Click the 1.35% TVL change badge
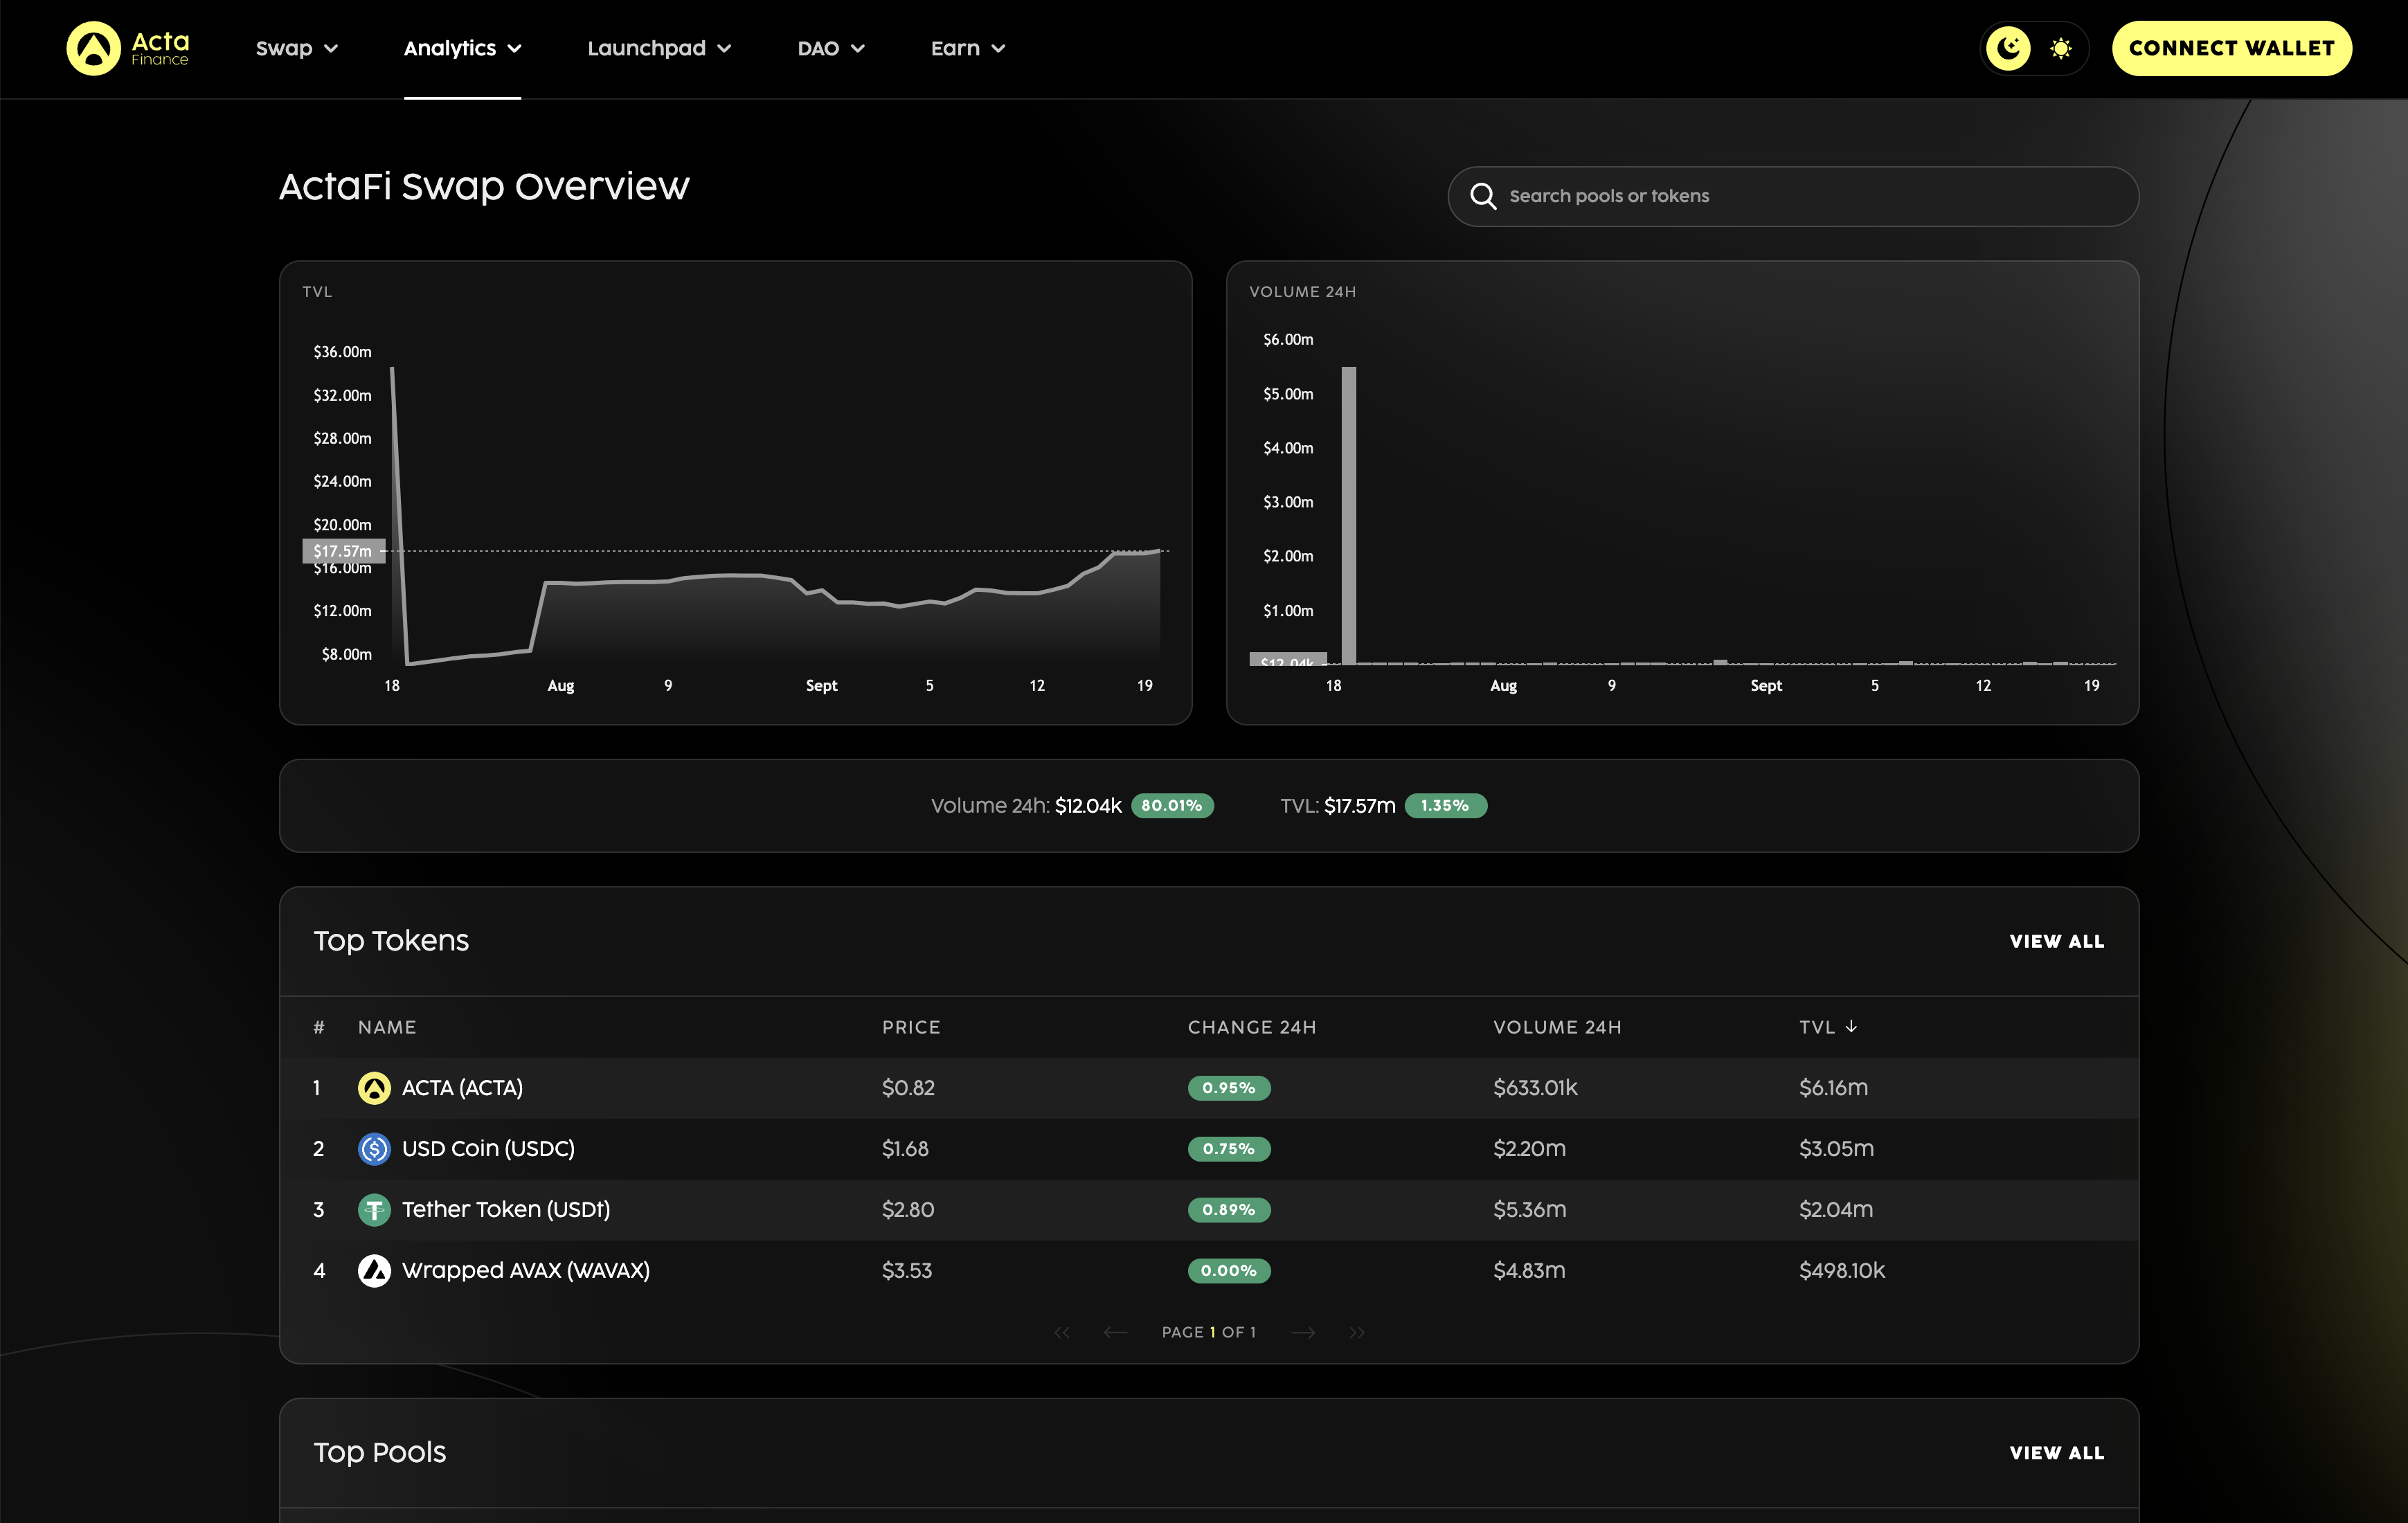This screenshot has width=2408, height=1523. coord(1445,805)
